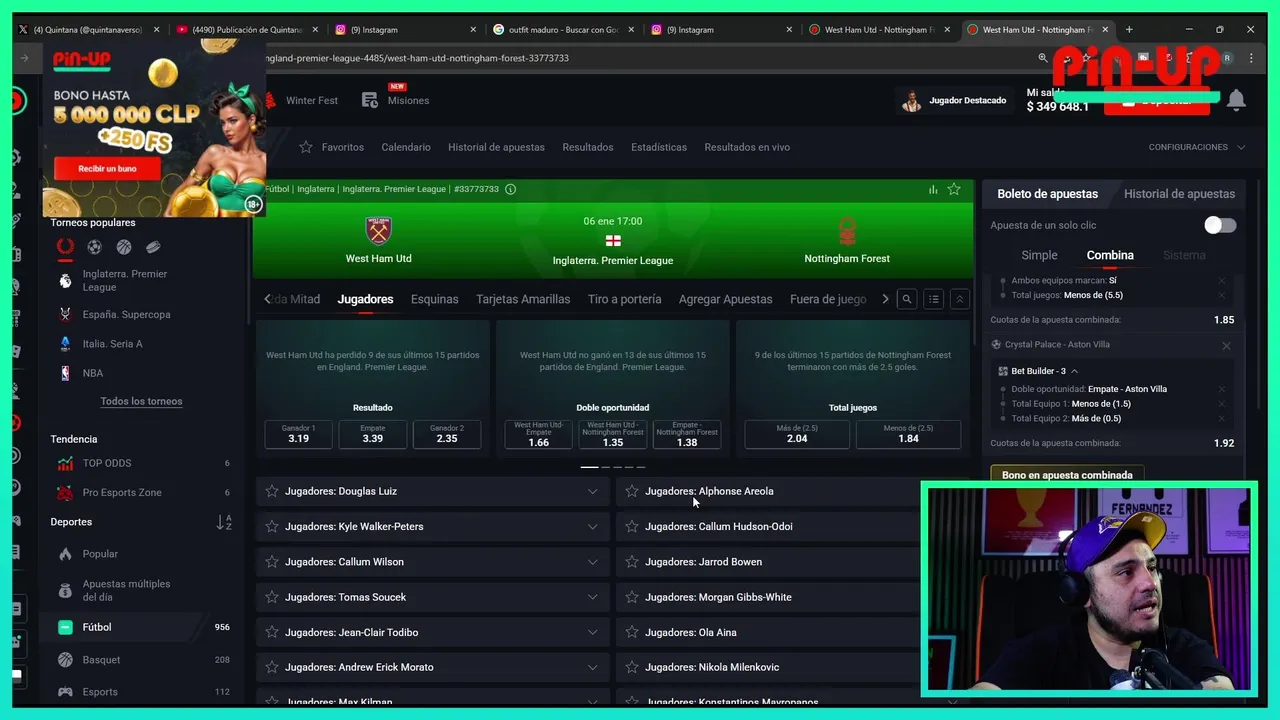This screenshot has height=720, width=1280.
Task: Click Recibir un bono button
Action: click(x=107, y=168)
